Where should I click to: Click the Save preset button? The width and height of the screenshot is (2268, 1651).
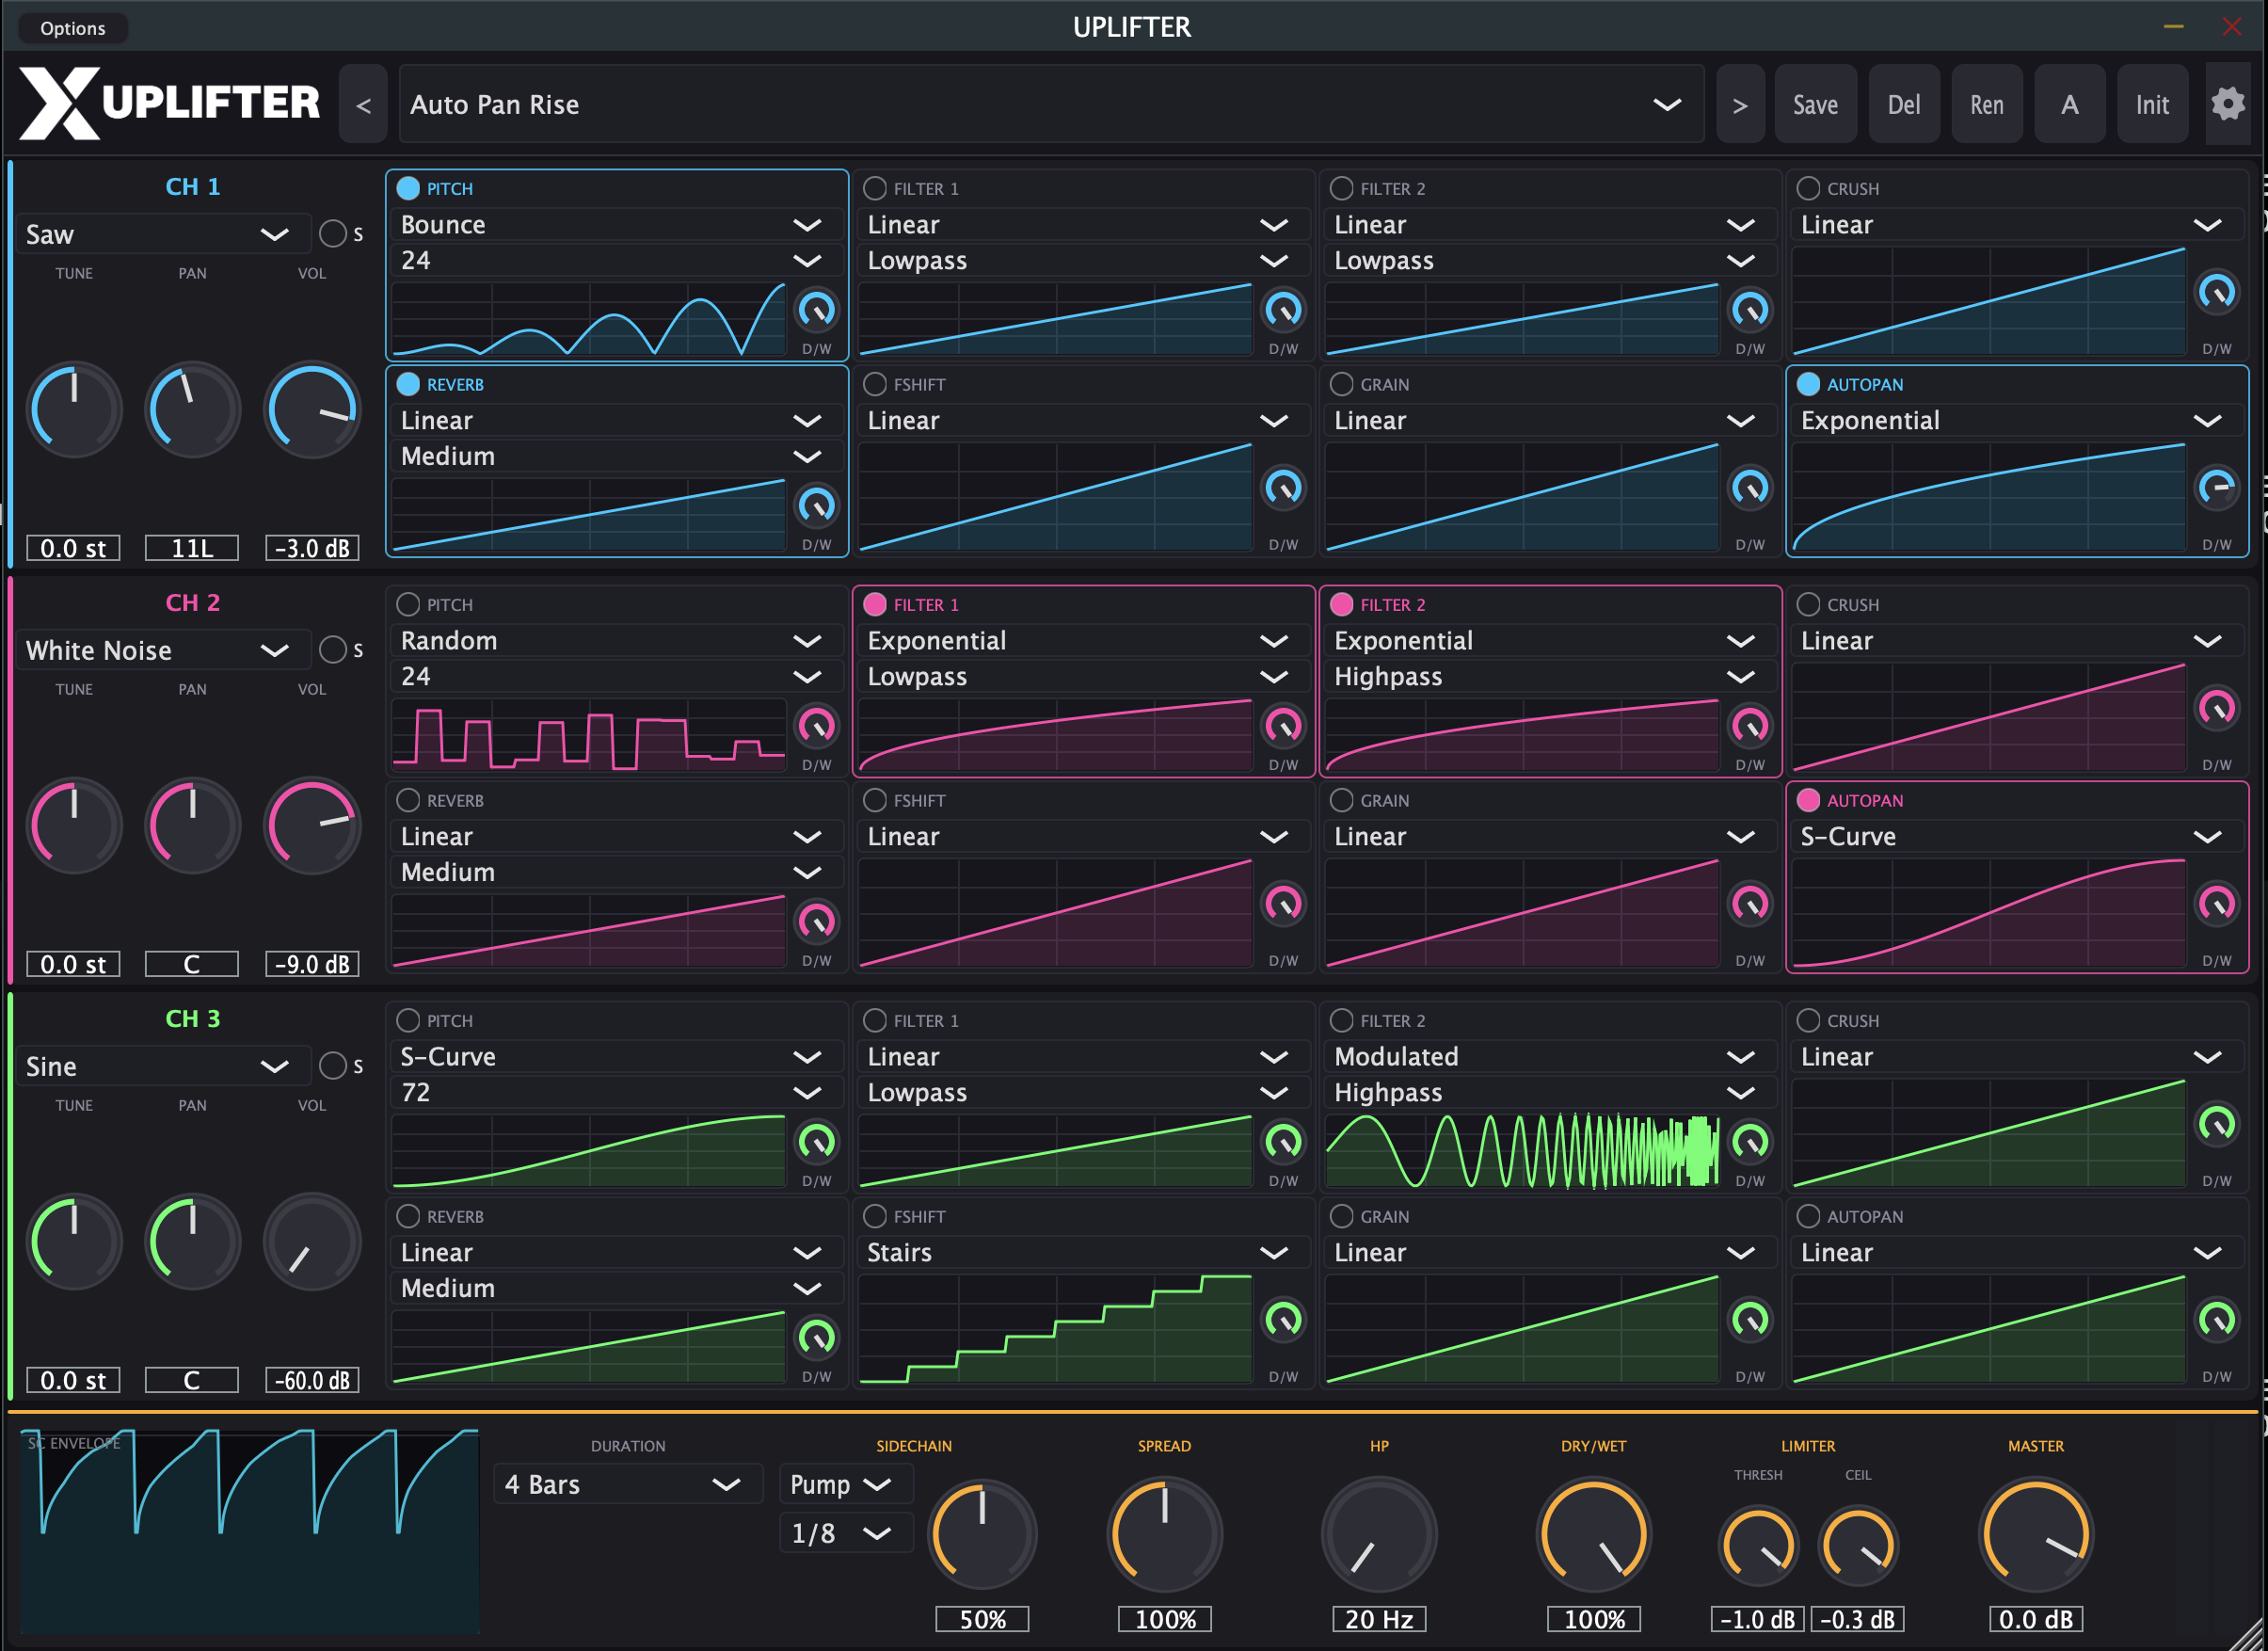1815,104
